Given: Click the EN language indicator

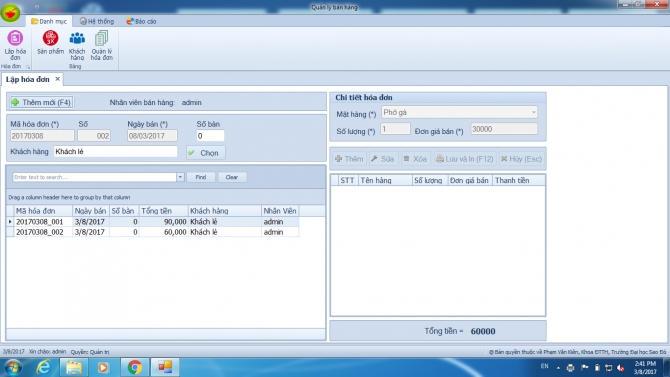Looking at the screenshot, I should (x=544, y=366).
